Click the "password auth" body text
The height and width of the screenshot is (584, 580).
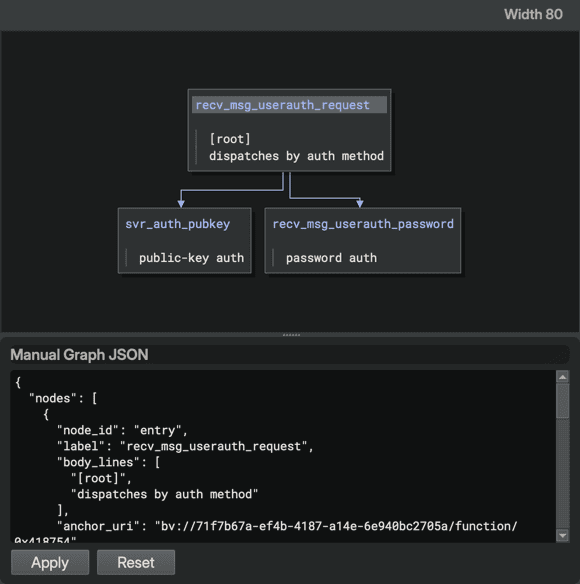point(331,258)
